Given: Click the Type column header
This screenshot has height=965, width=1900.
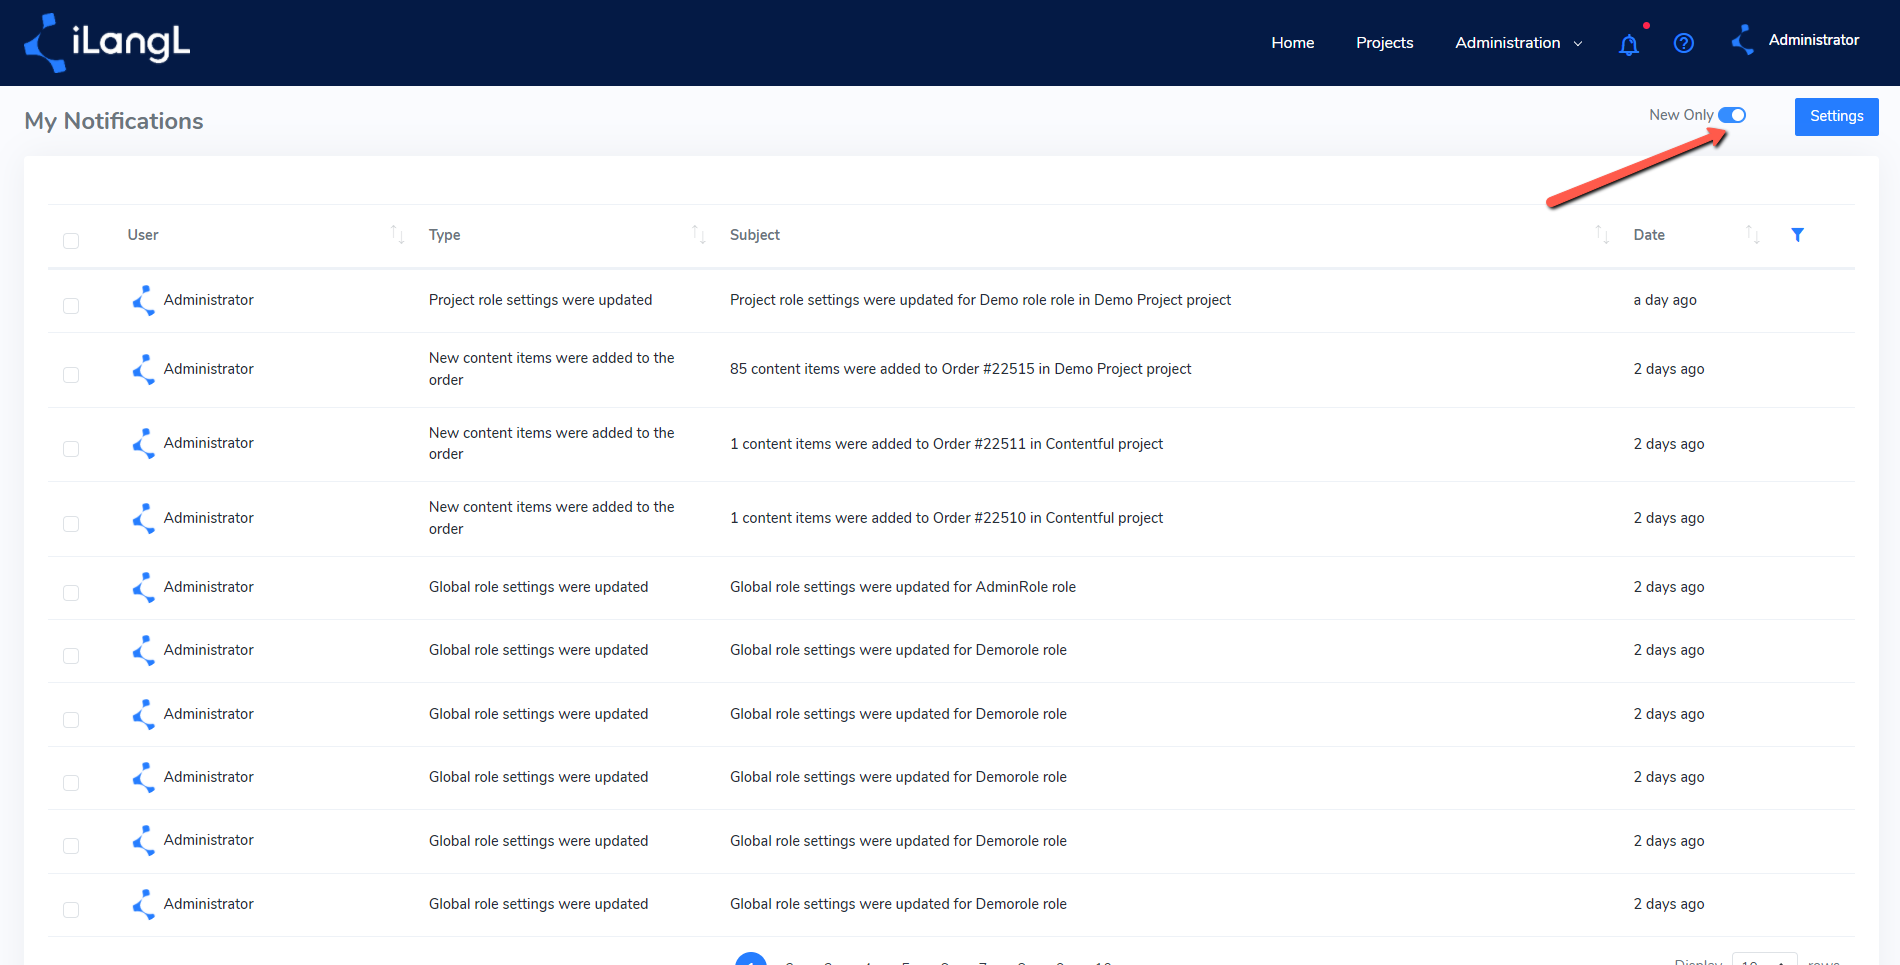Looking at the screenshot, I should [445, 235].
